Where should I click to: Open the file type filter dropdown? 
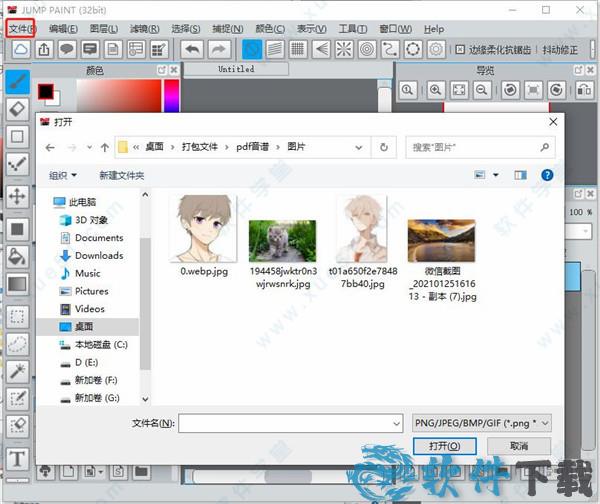click(x=481, y=423)
